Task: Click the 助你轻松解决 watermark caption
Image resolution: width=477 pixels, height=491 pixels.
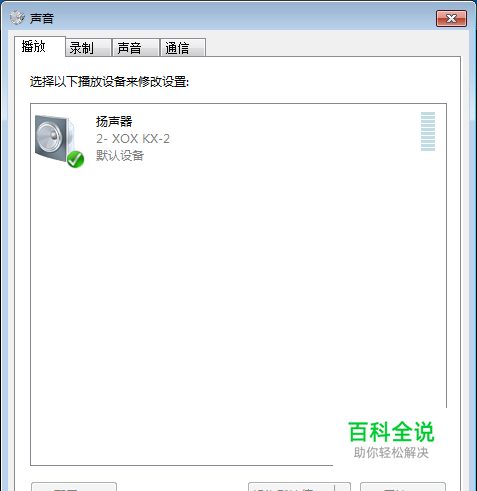Action: point(391,453)
